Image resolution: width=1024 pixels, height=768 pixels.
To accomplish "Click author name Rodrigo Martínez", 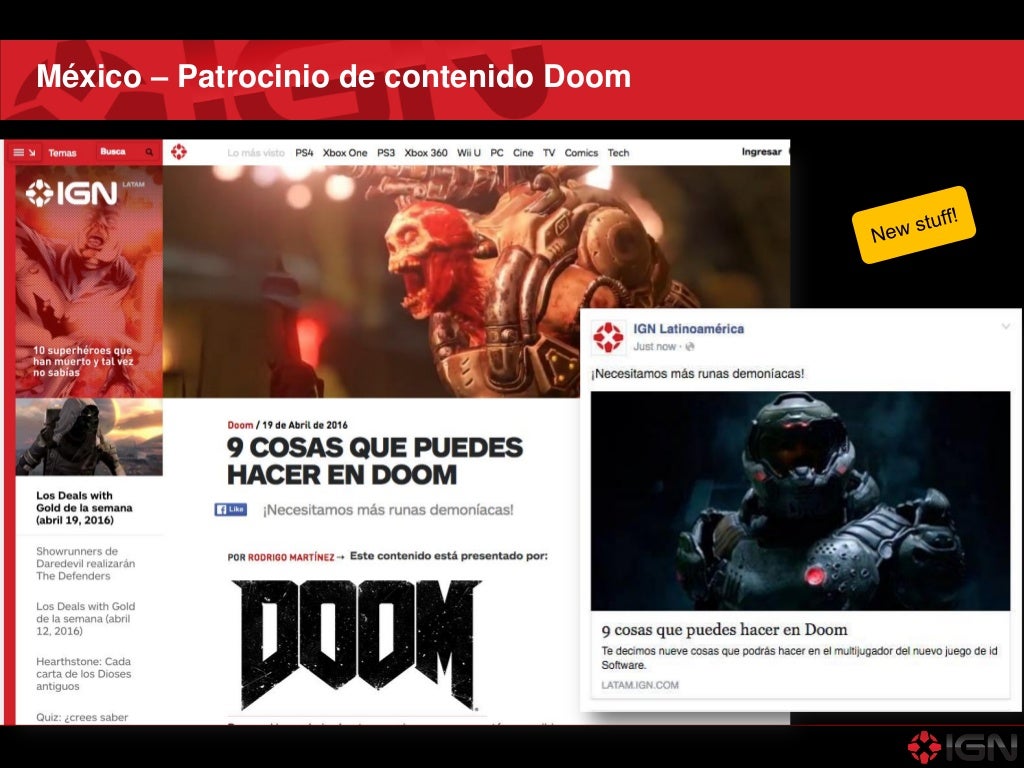I will [x=291, y=557].
